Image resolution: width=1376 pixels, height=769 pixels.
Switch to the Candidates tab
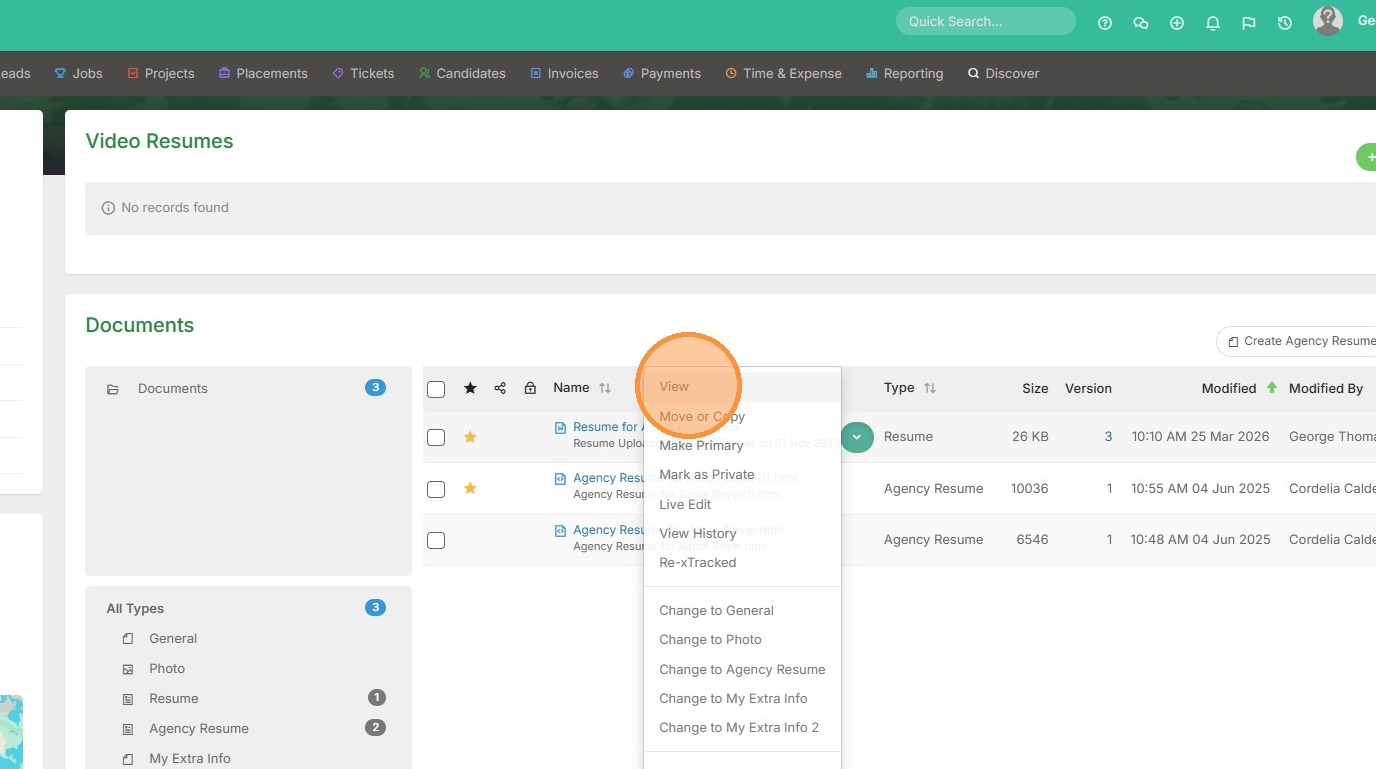(x=462, y=73)
